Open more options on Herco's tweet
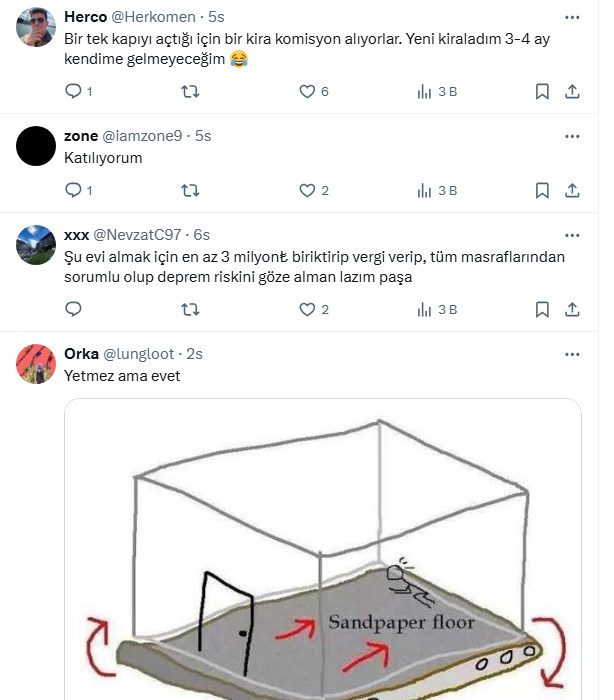This screenshot has width=614, height=700. point(571,17)
